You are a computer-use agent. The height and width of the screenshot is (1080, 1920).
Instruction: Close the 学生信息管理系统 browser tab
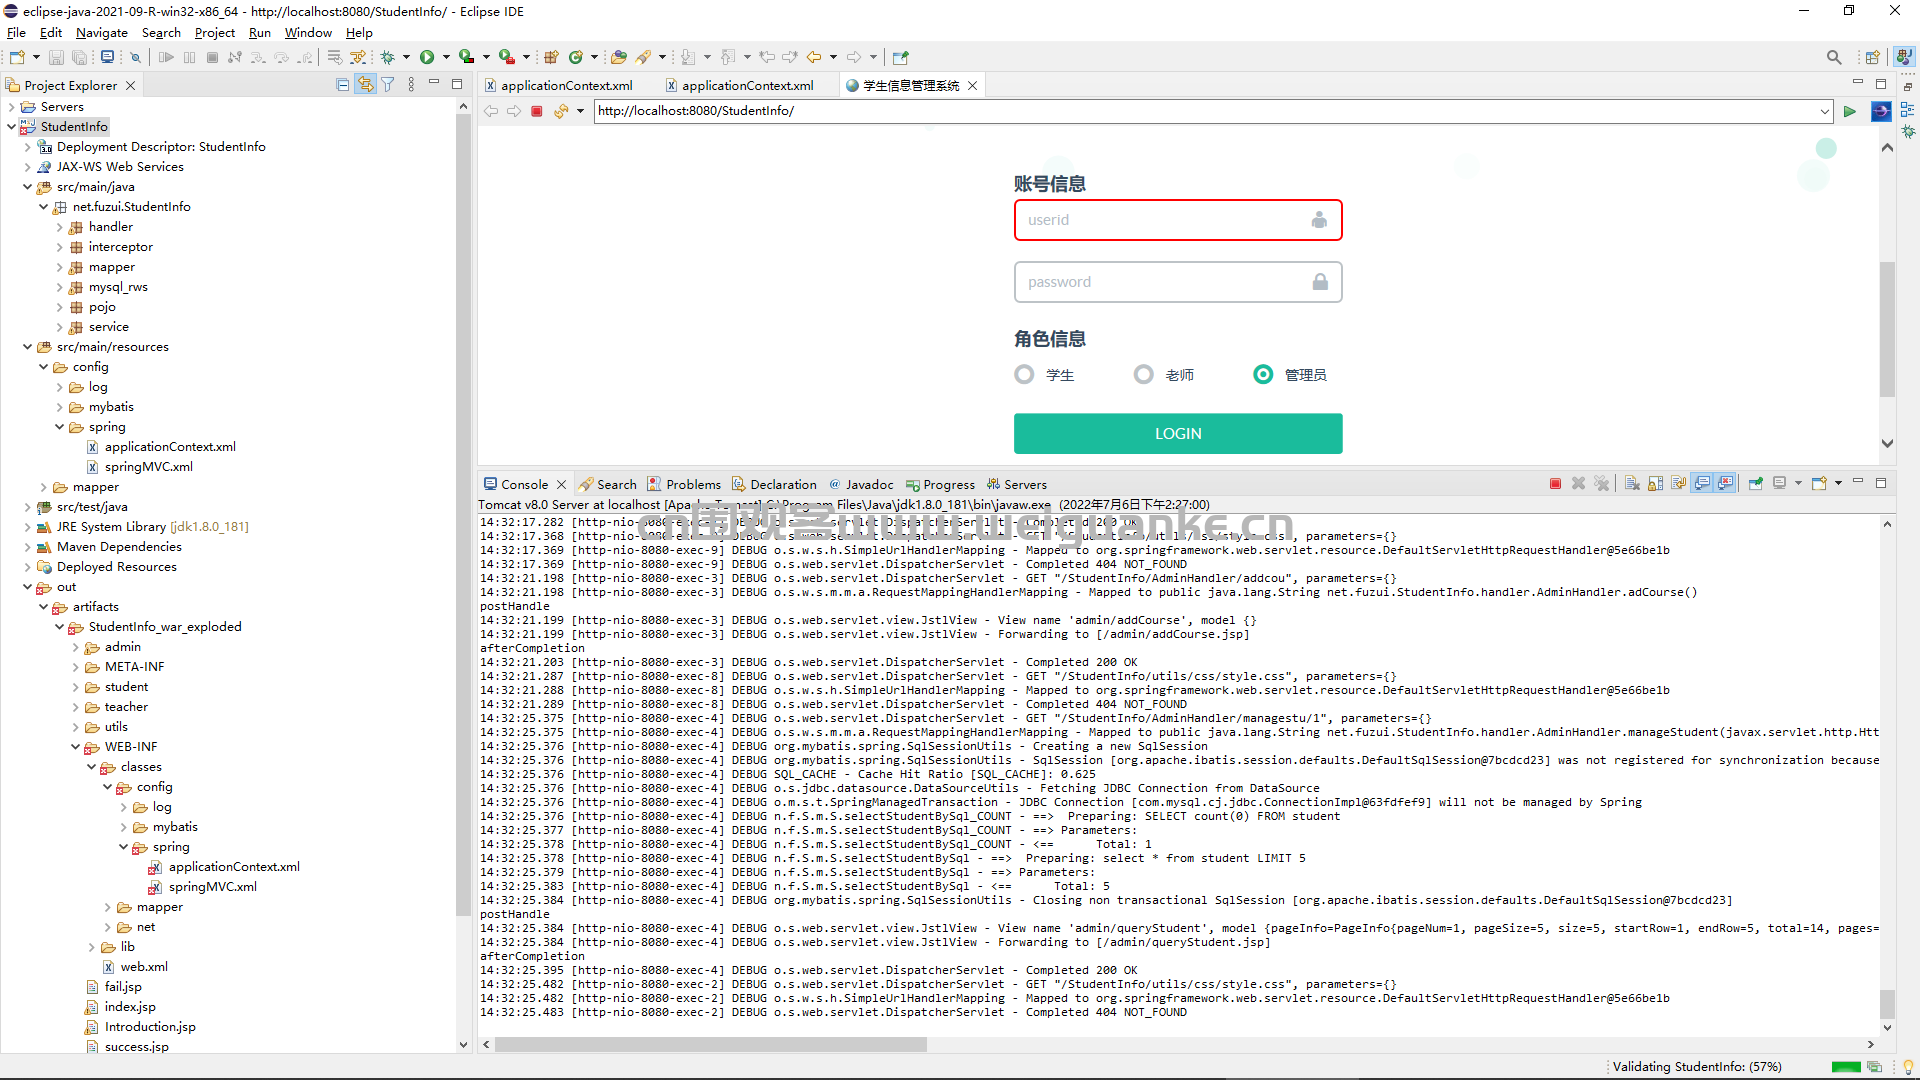[972, 86]
